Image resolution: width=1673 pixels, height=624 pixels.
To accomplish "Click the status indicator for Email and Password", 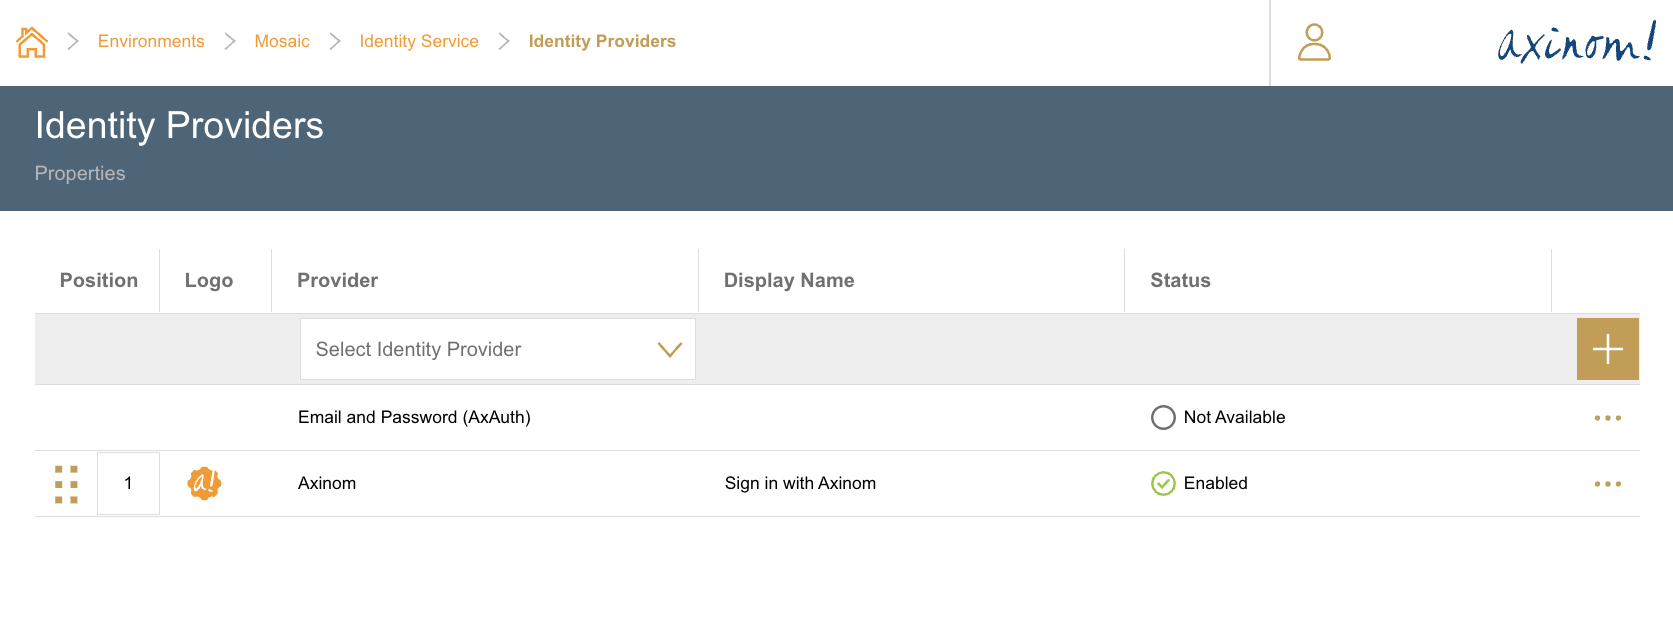I will 1163,417.
